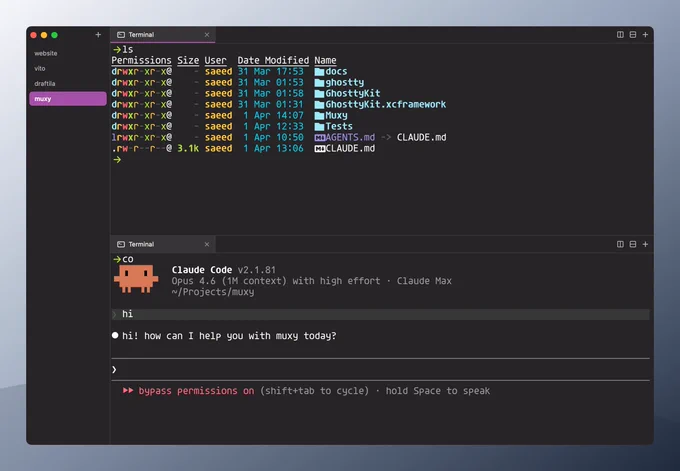Switch to the lower Terminal tab
Screen dimensions: 680x471
pos(163,244)
